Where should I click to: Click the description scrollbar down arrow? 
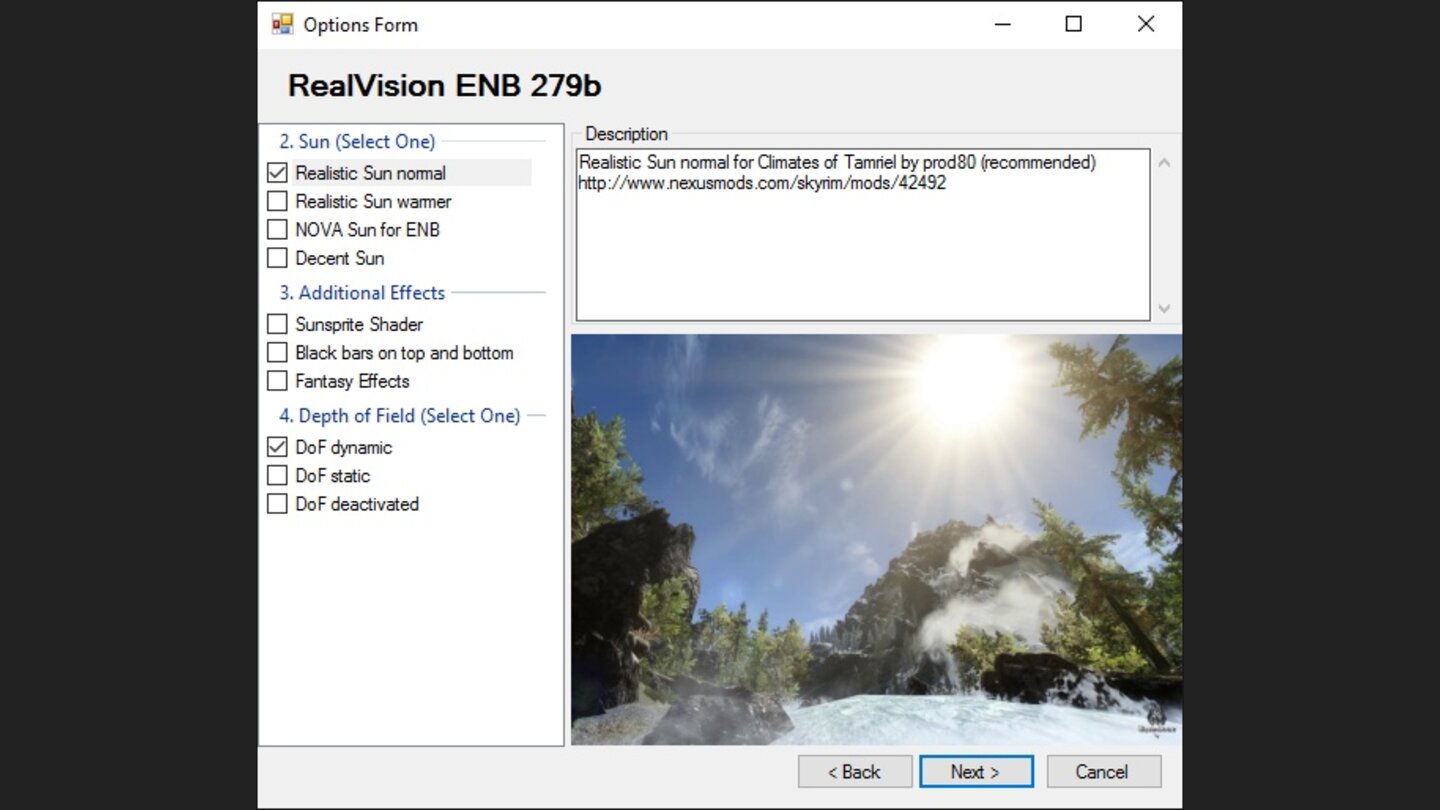coord(1164,309)
